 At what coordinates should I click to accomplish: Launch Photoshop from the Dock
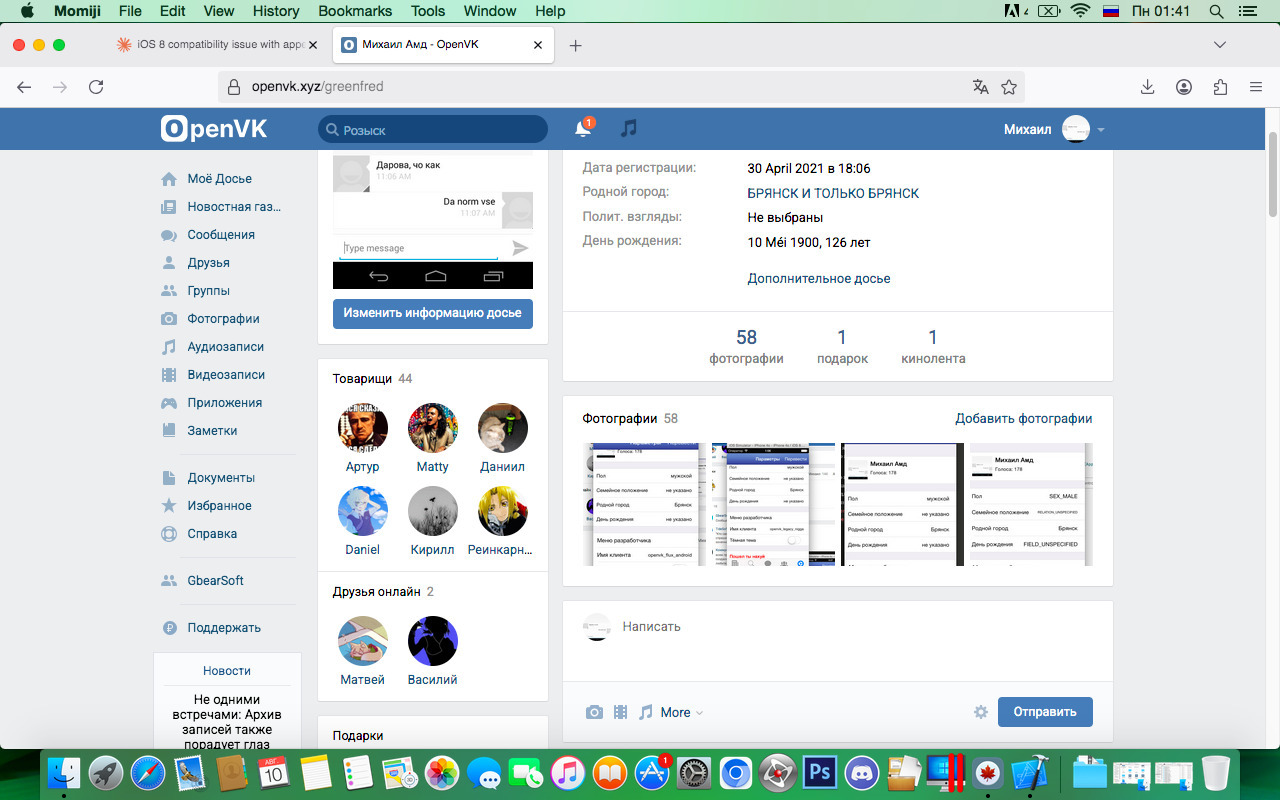pyautogui.click(x=820, y=773)
